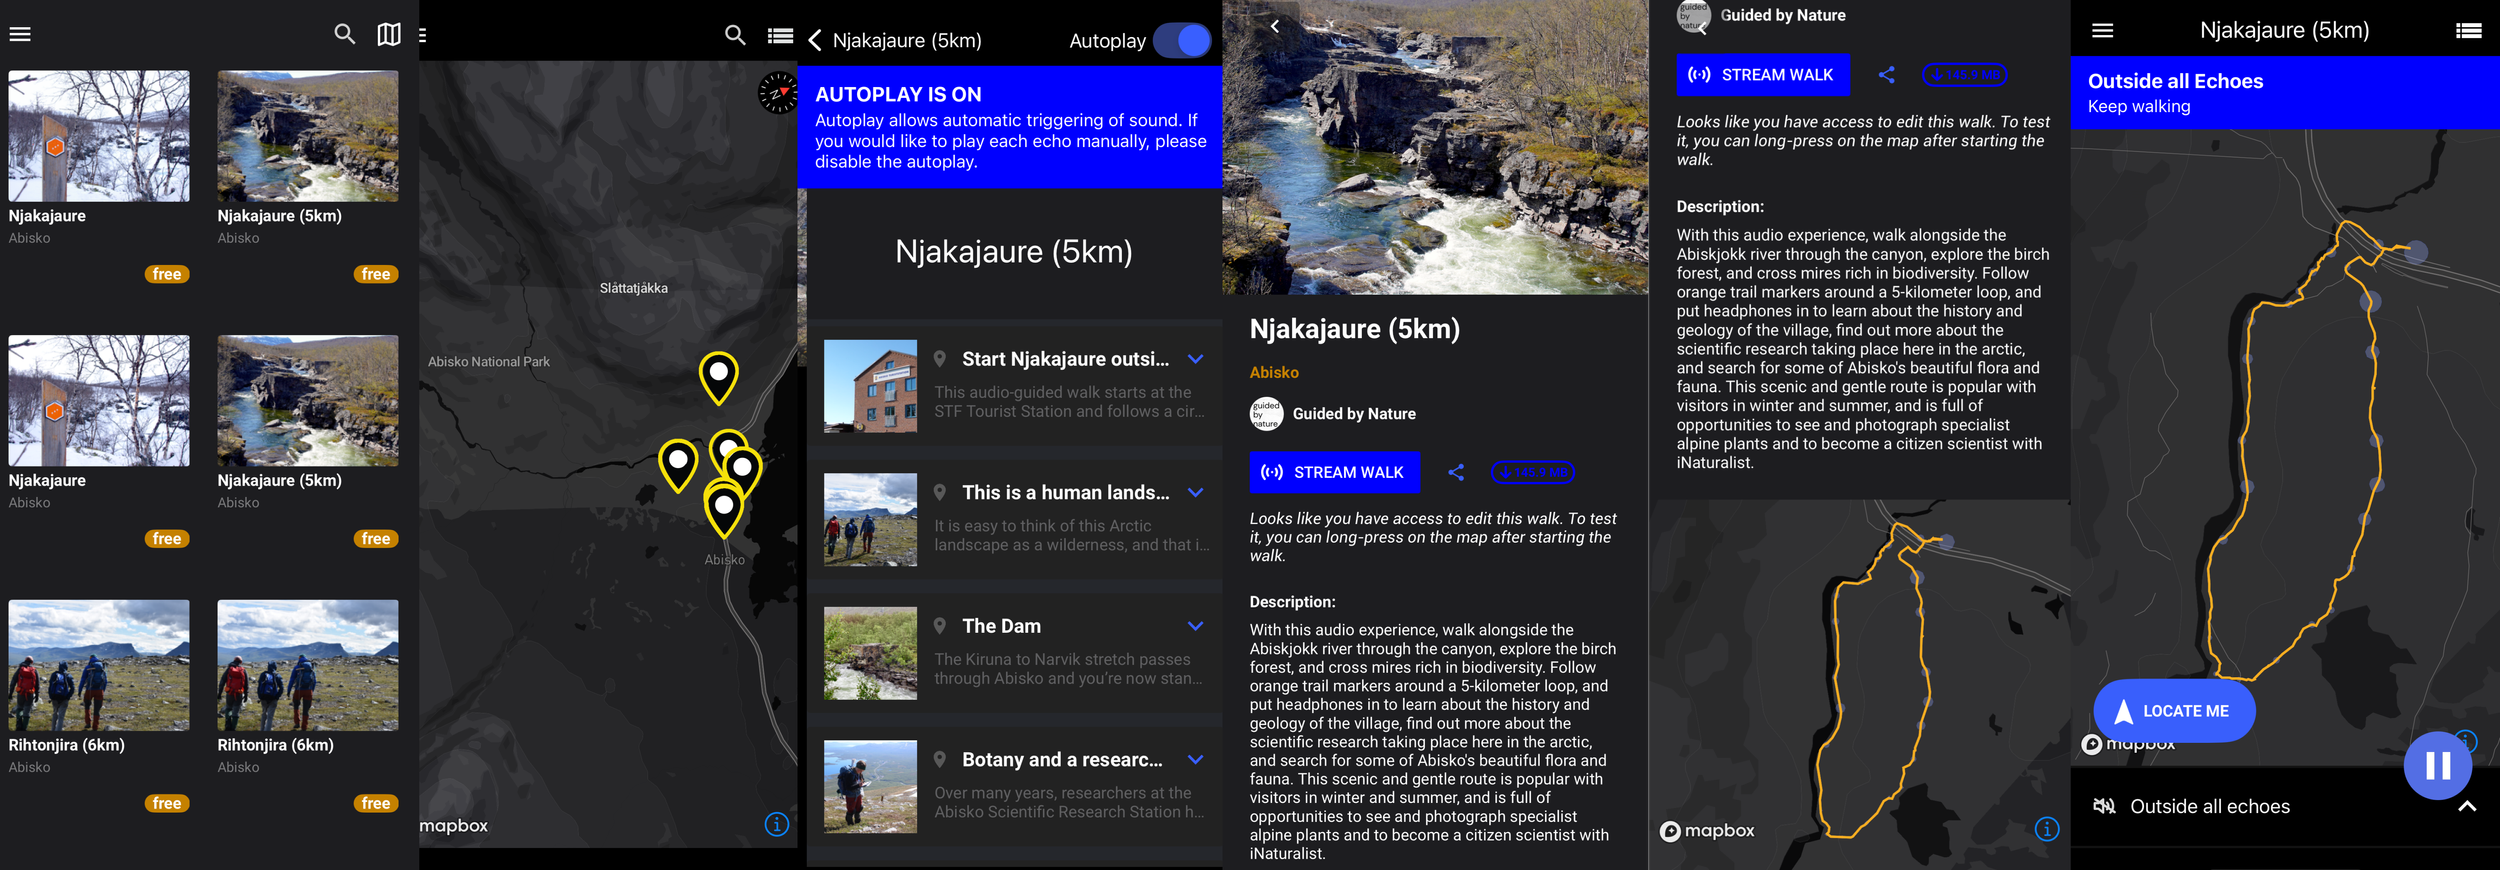Tap search icon above the Abisko pin map
Screen dimensions: 2500x870
(735, 35)
